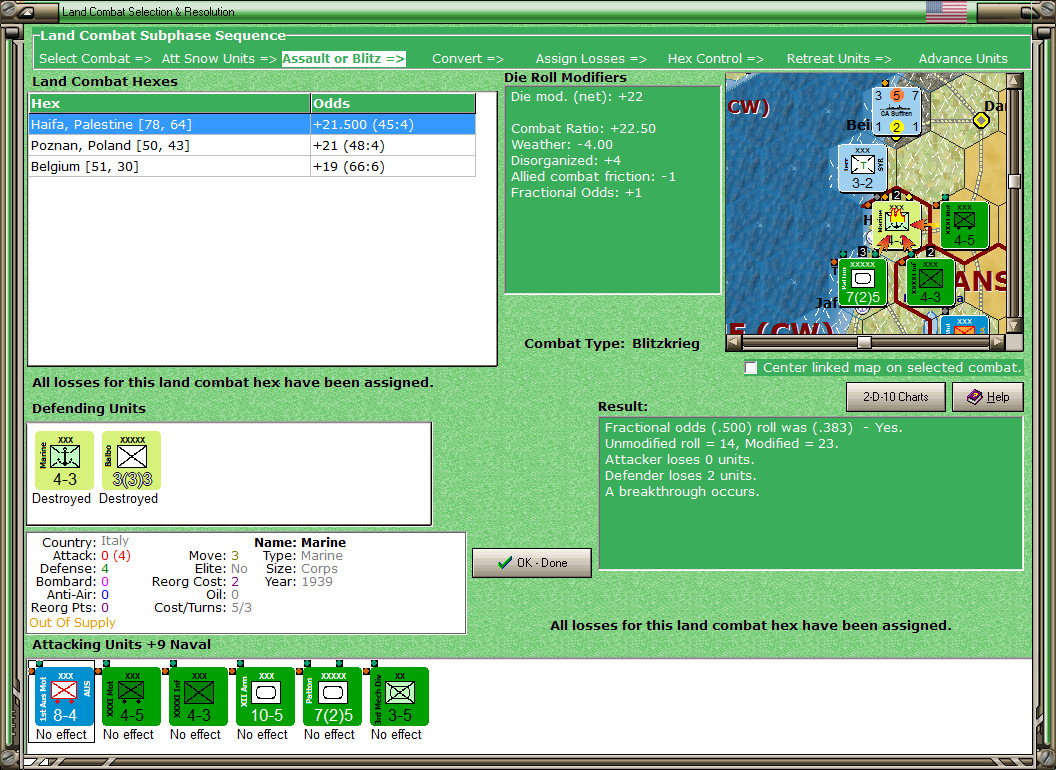Click Retreat Units subphase step
Image resolution: width=1056 pixels, height=770 pixels.
pos(839,59)
